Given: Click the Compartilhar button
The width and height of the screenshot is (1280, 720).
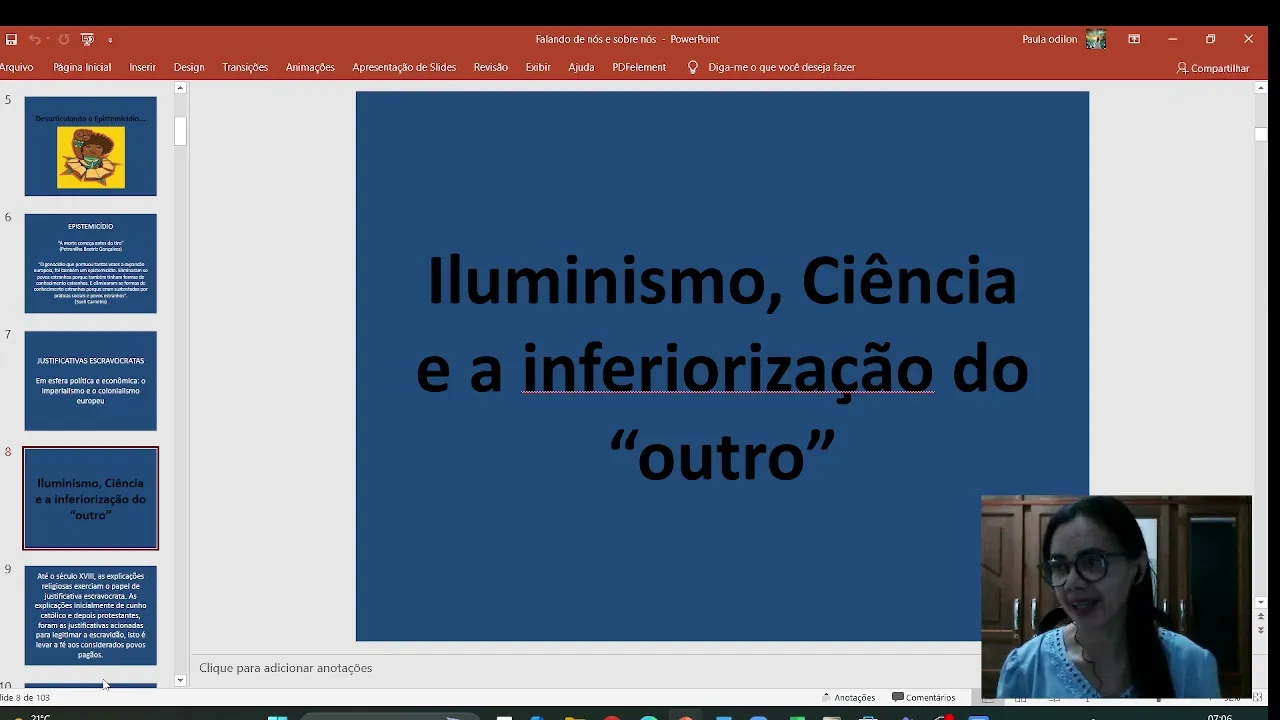Looking at the screenshot, I should click(1213, 68).
